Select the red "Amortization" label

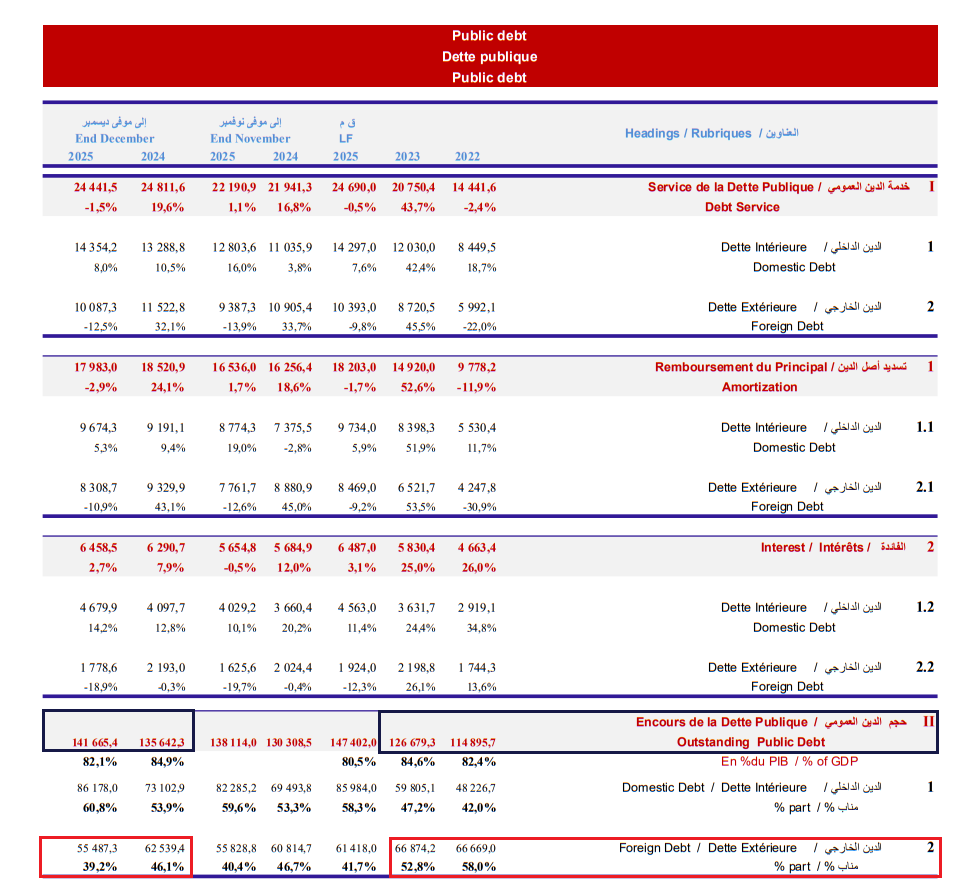759,387
